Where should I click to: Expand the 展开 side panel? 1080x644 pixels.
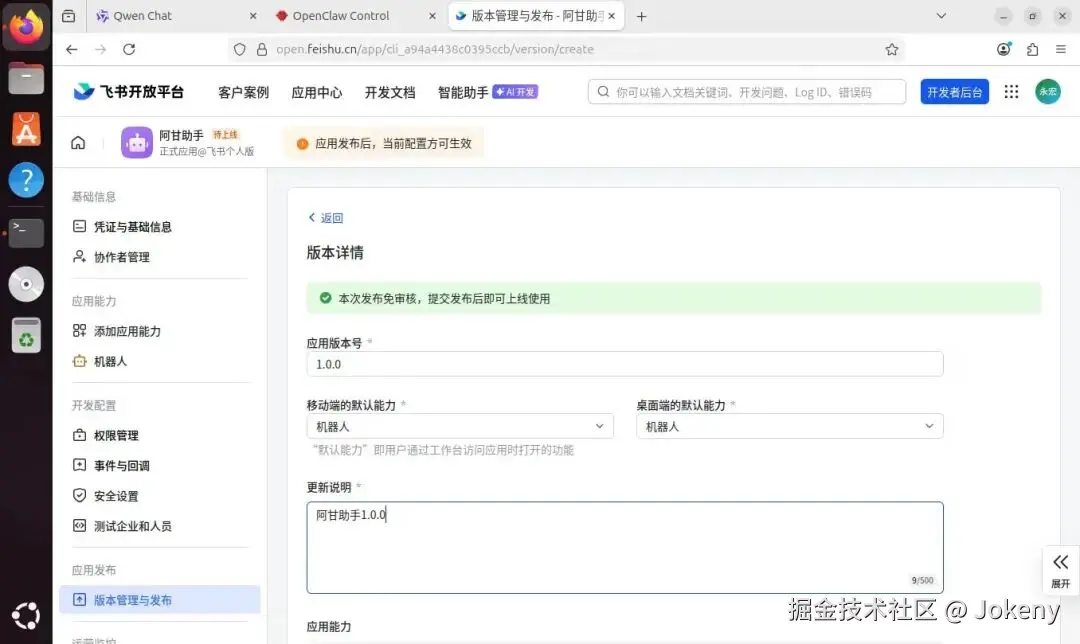pyautogui.click(x=1061, y=570)
